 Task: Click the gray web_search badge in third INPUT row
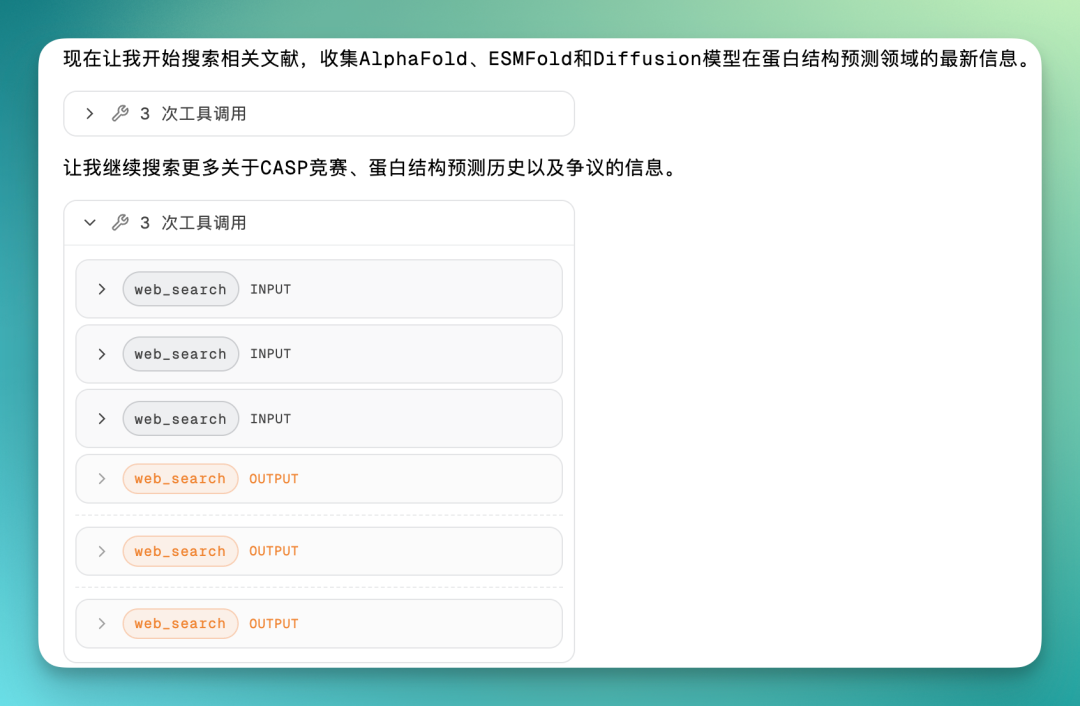[x=180, y=419]
